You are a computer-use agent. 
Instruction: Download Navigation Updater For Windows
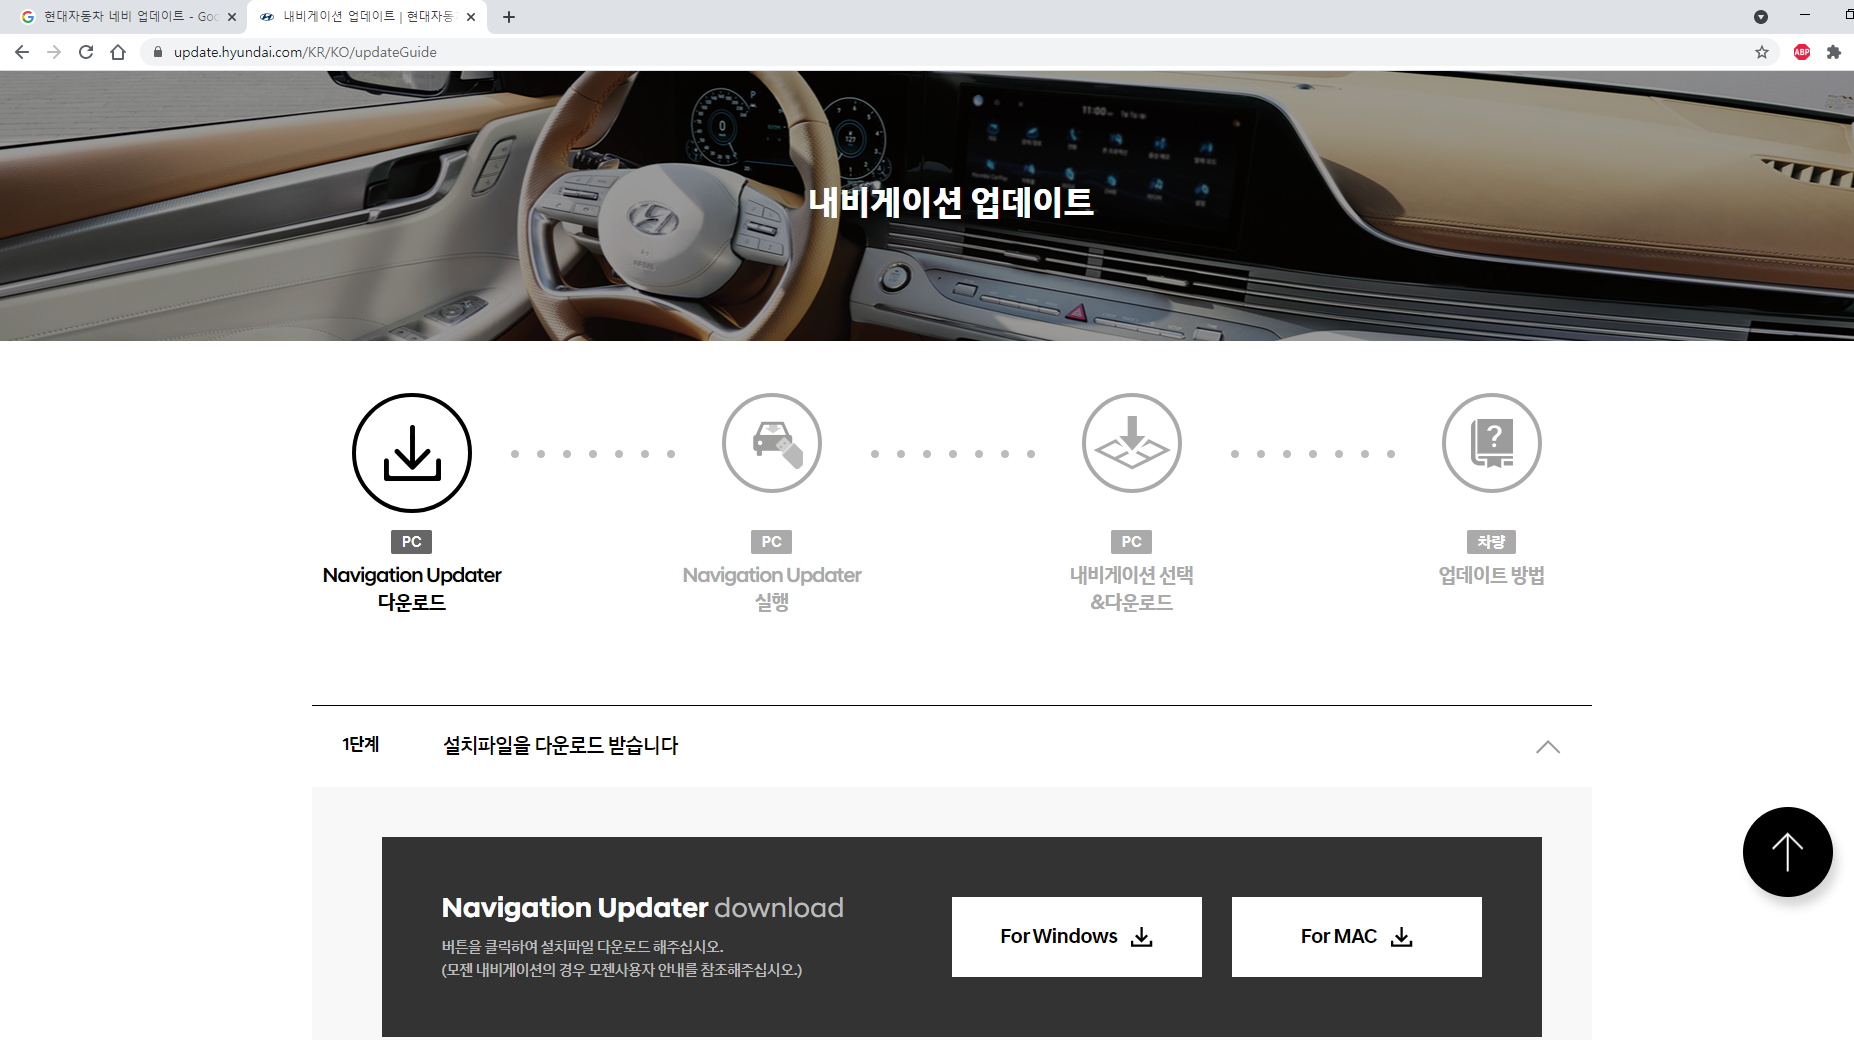tap(1077, 937)
